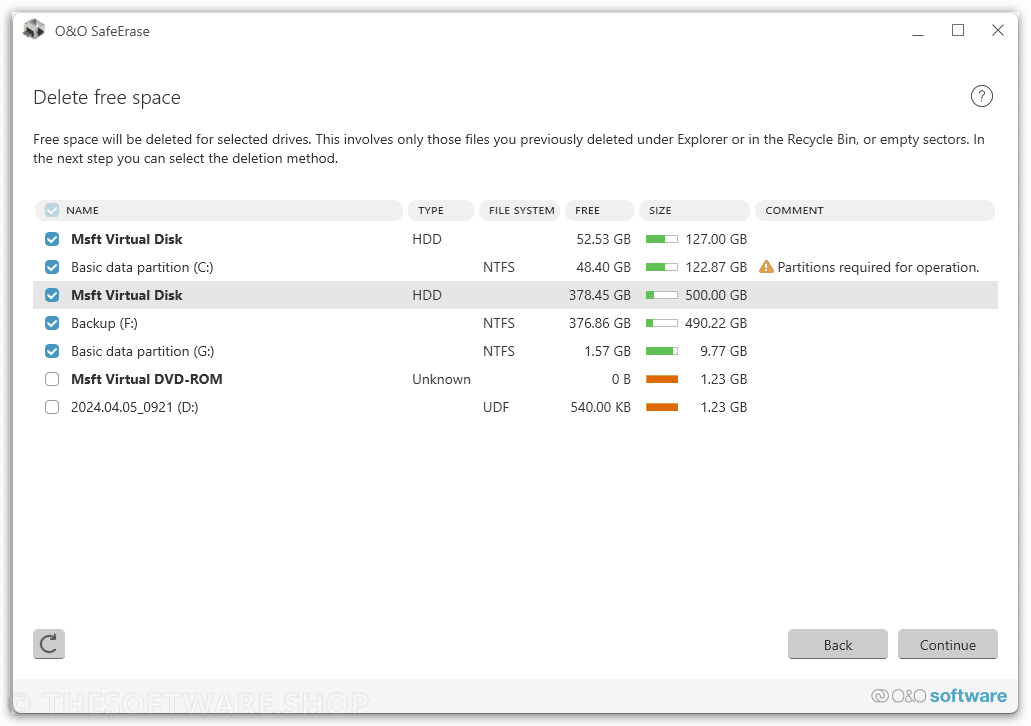Screen dimensions: 1031x726
Task: Click orange usage bar for 2024.04.05_0921 (D:)
Action: (661, 407)
